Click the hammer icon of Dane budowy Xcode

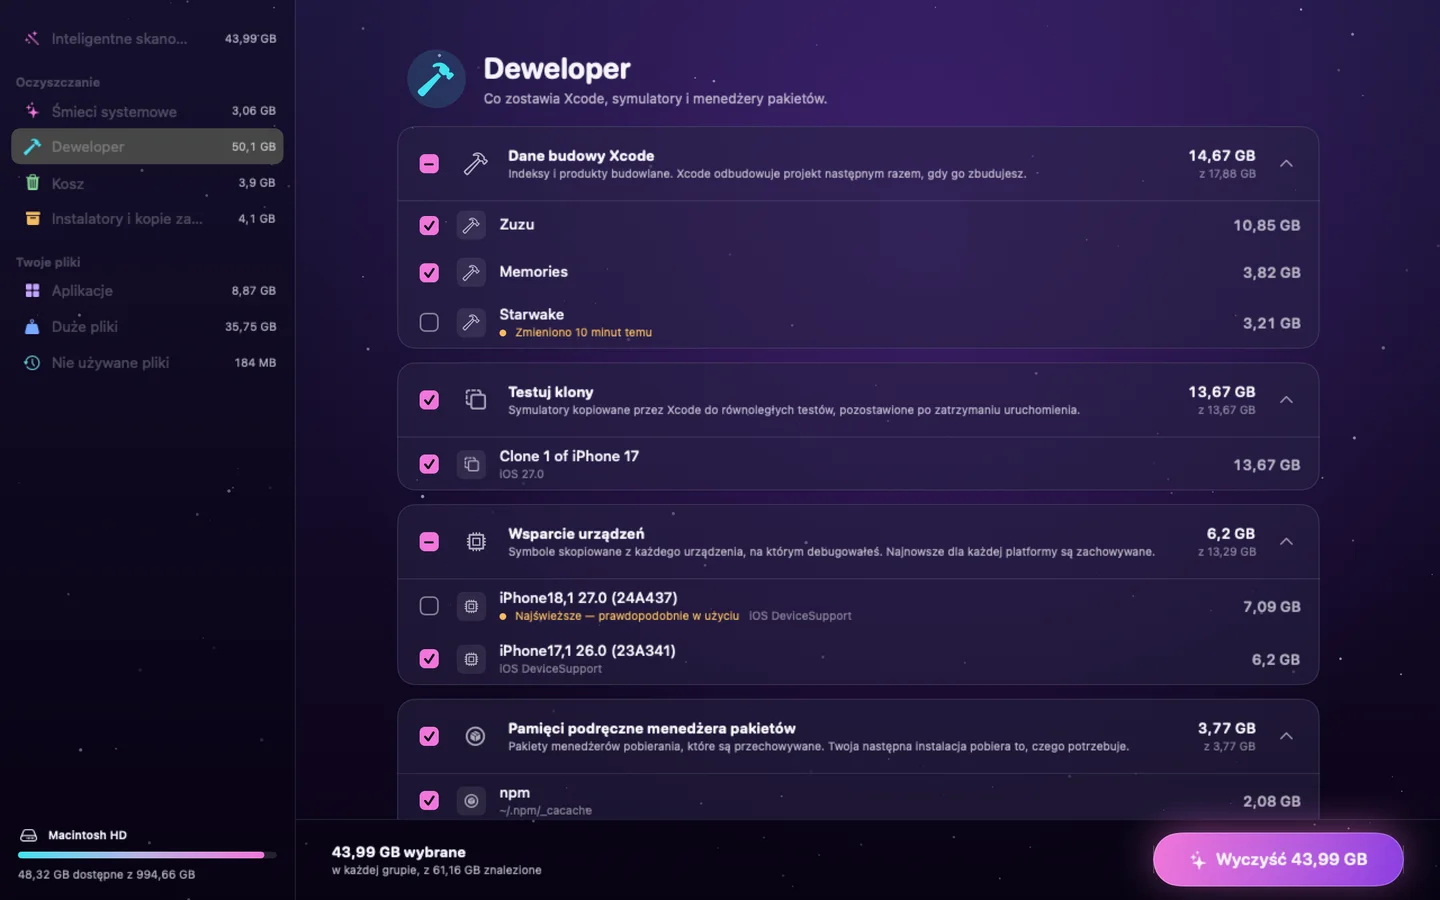[475, 163]
